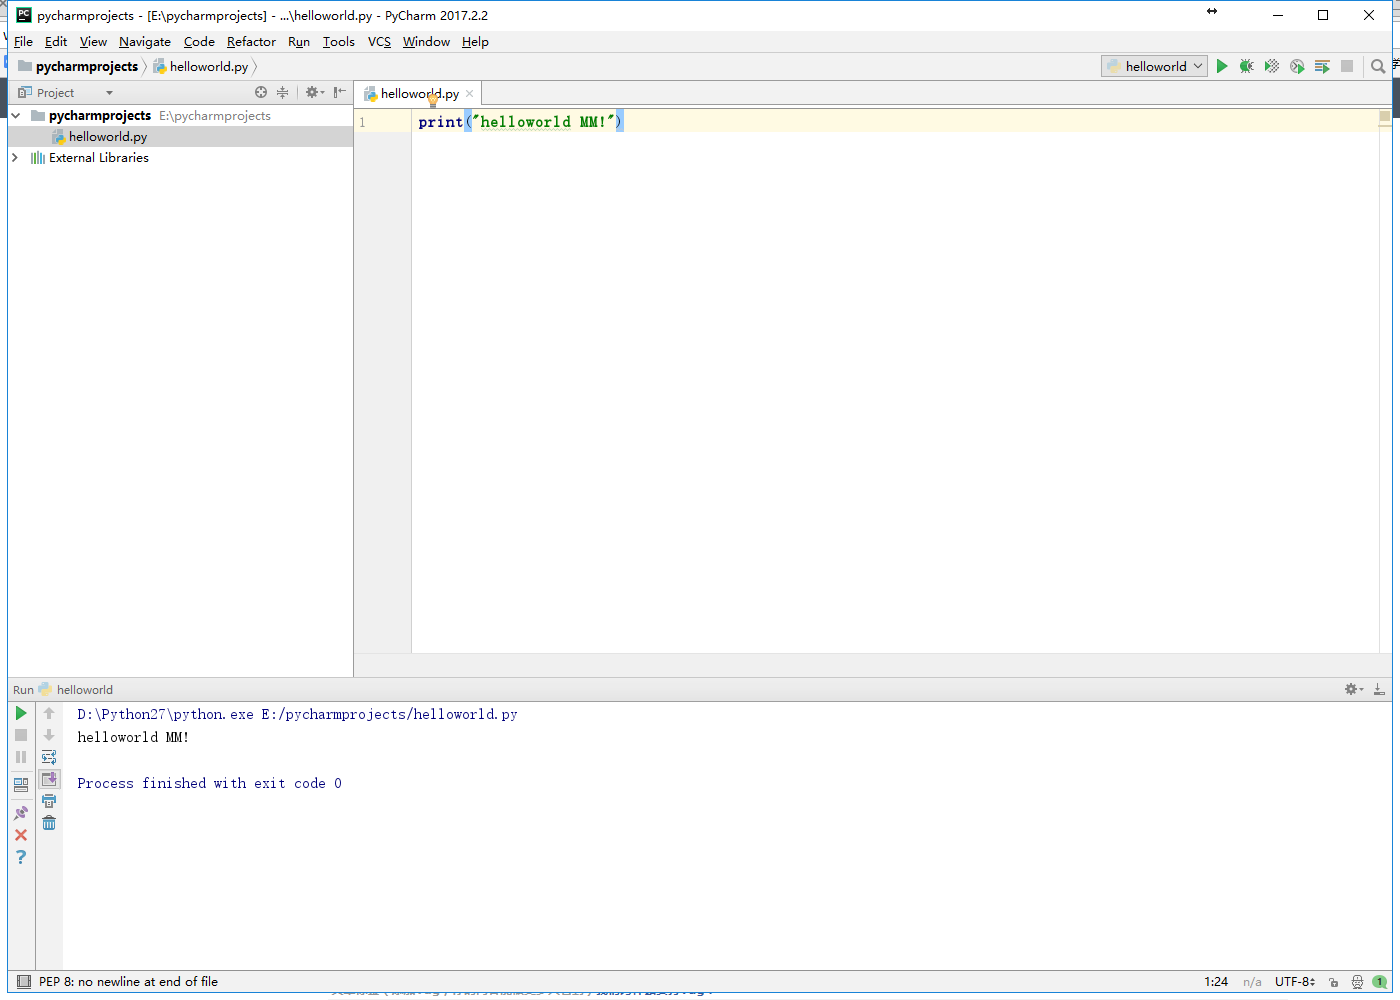
Task: Open the VCS menu
Action: [379, 42]
